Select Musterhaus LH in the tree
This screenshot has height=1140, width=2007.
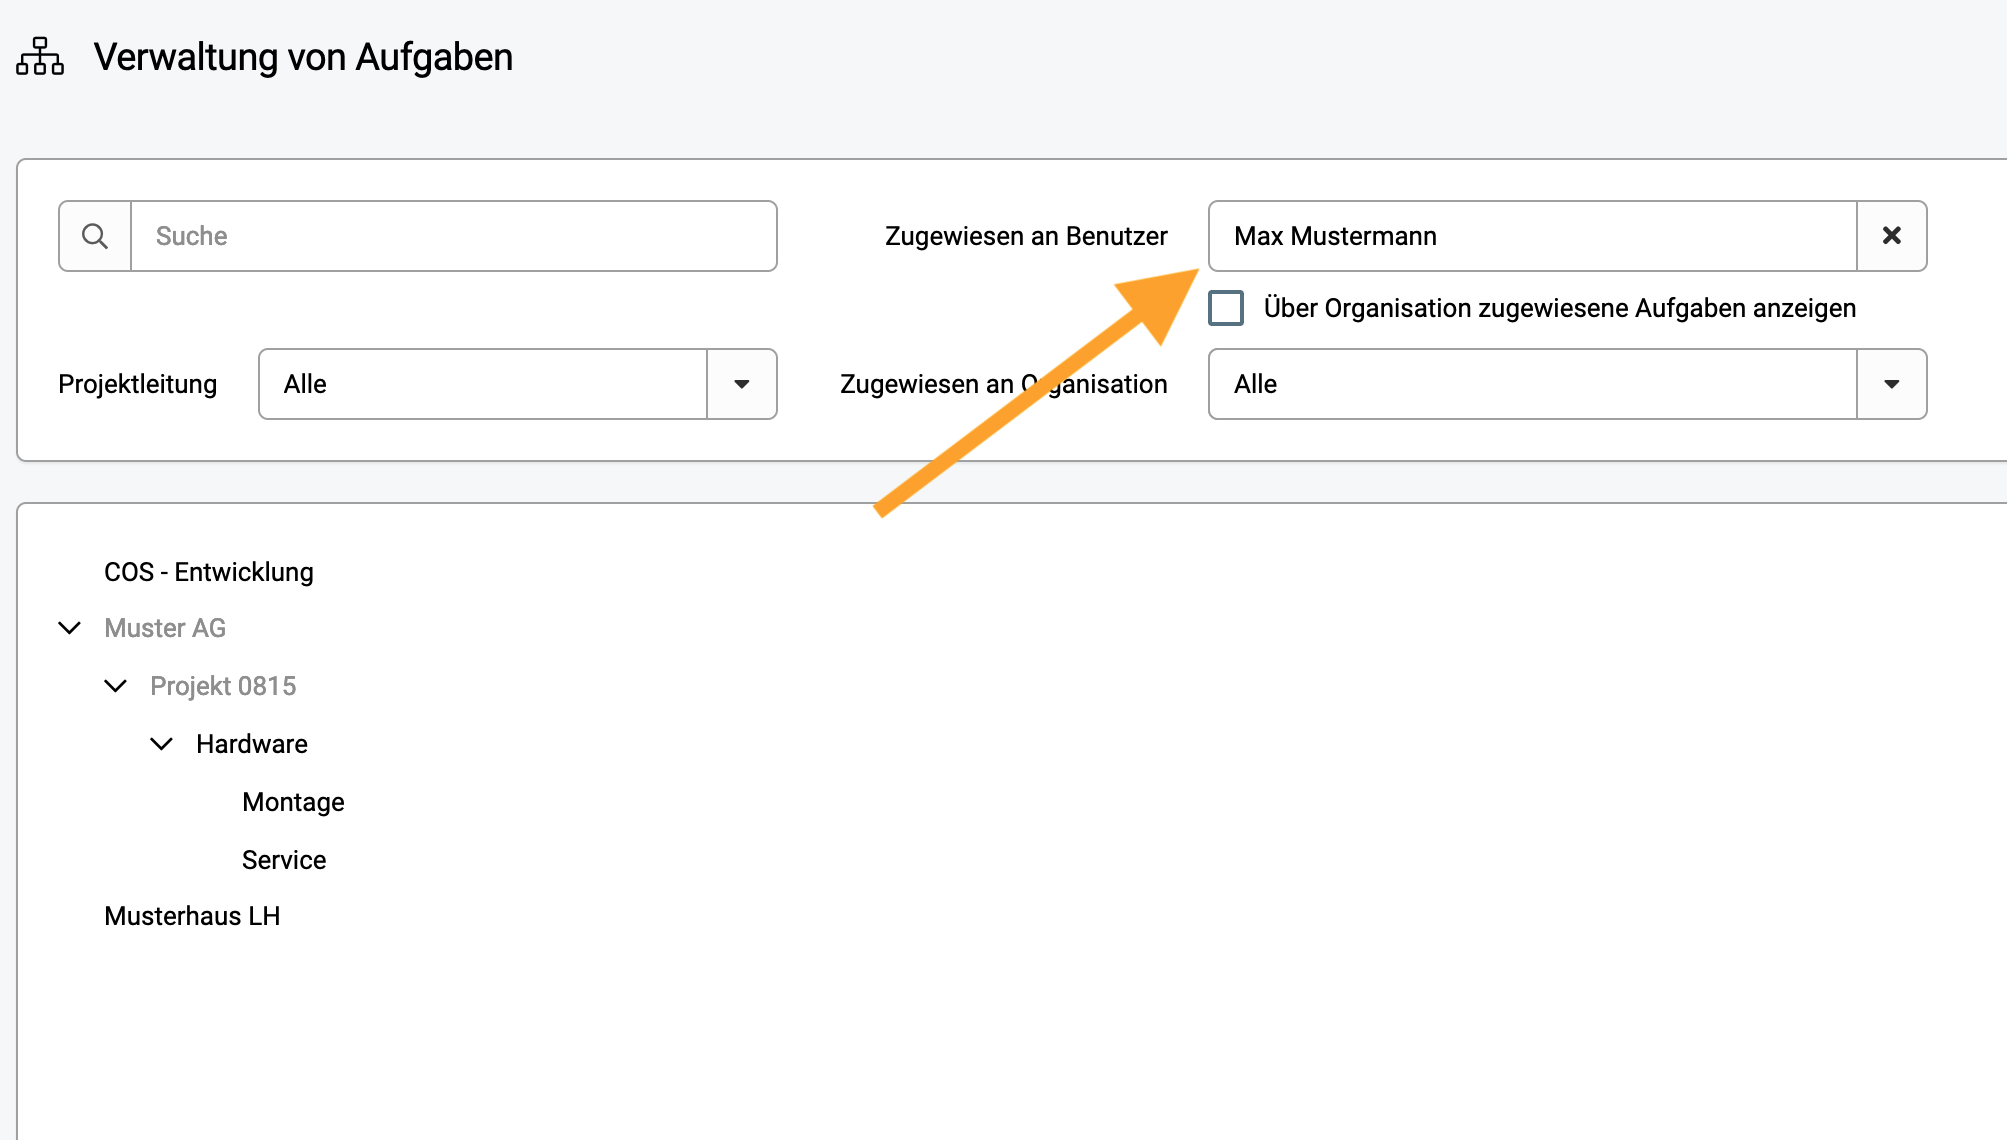(192, 916)
